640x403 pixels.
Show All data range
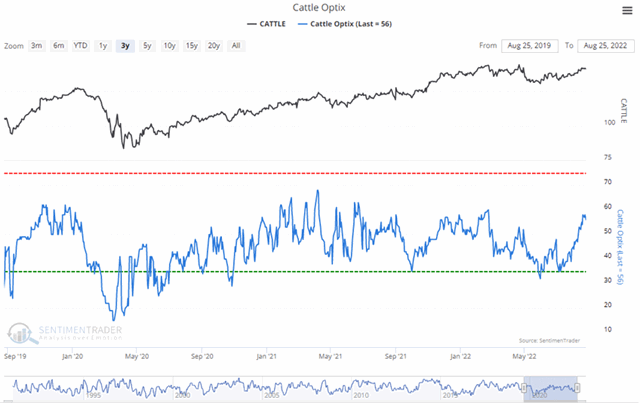click(x=236, y=46)
